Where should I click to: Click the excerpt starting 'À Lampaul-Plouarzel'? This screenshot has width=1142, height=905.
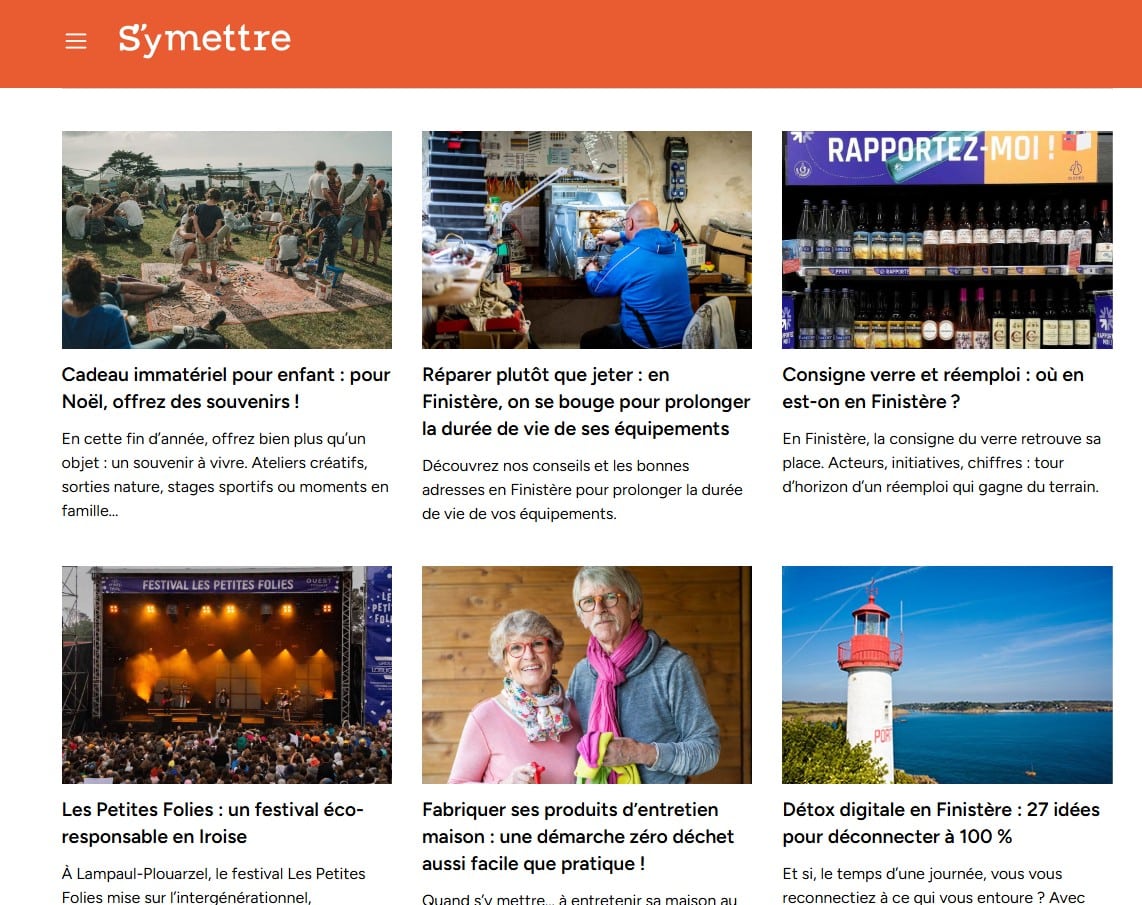click(214, 885)
